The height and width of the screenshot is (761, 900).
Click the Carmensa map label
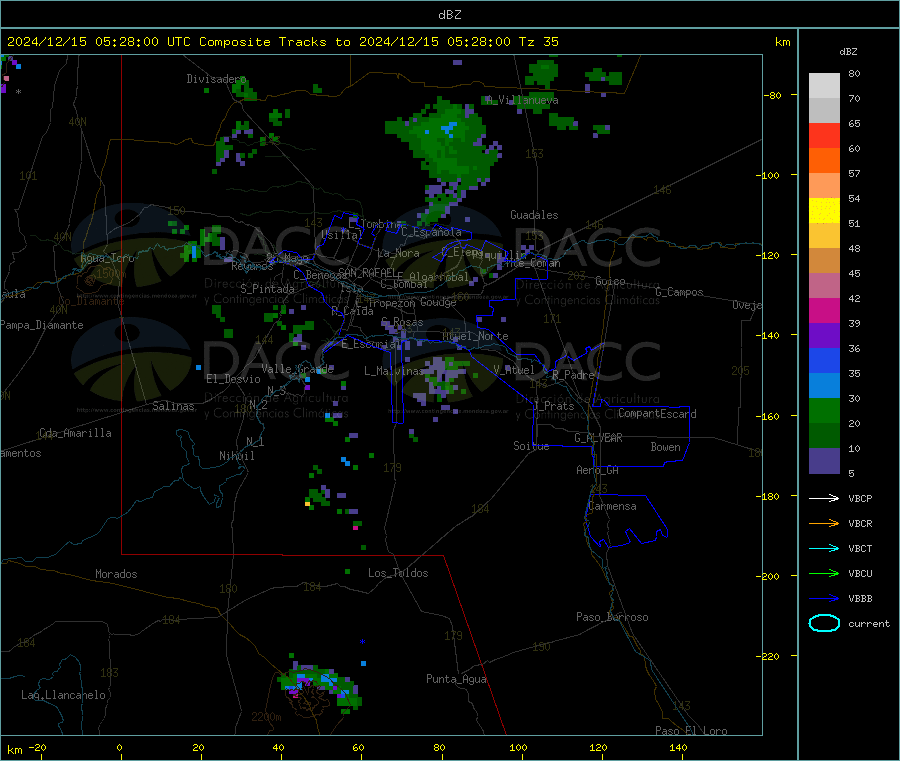pyautogui.click(x=612, y=506)
